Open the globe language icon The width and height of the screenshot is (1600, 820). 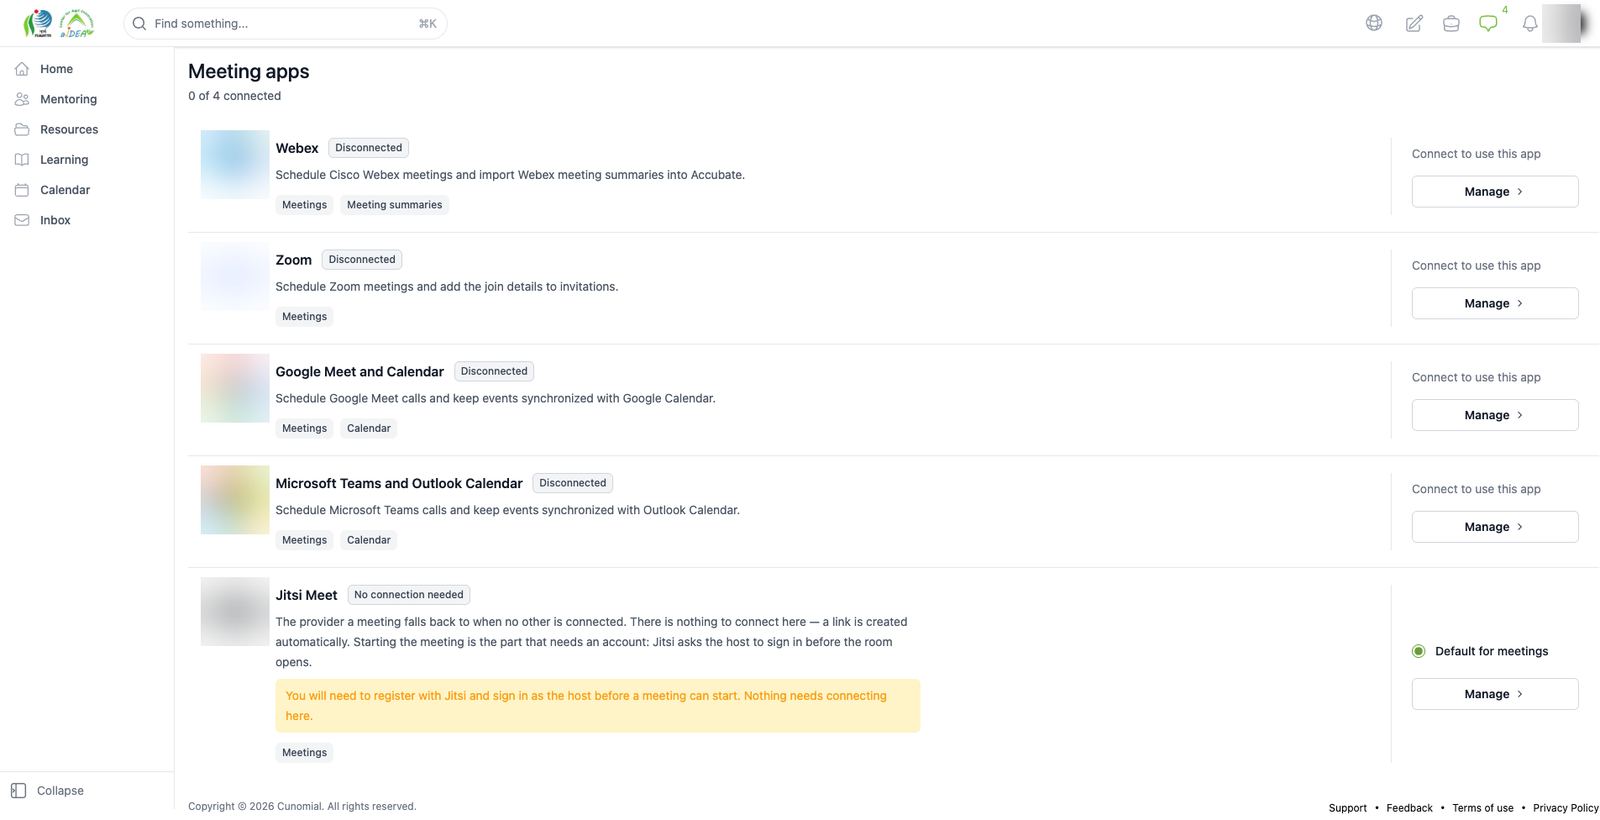click(1374, 23)
